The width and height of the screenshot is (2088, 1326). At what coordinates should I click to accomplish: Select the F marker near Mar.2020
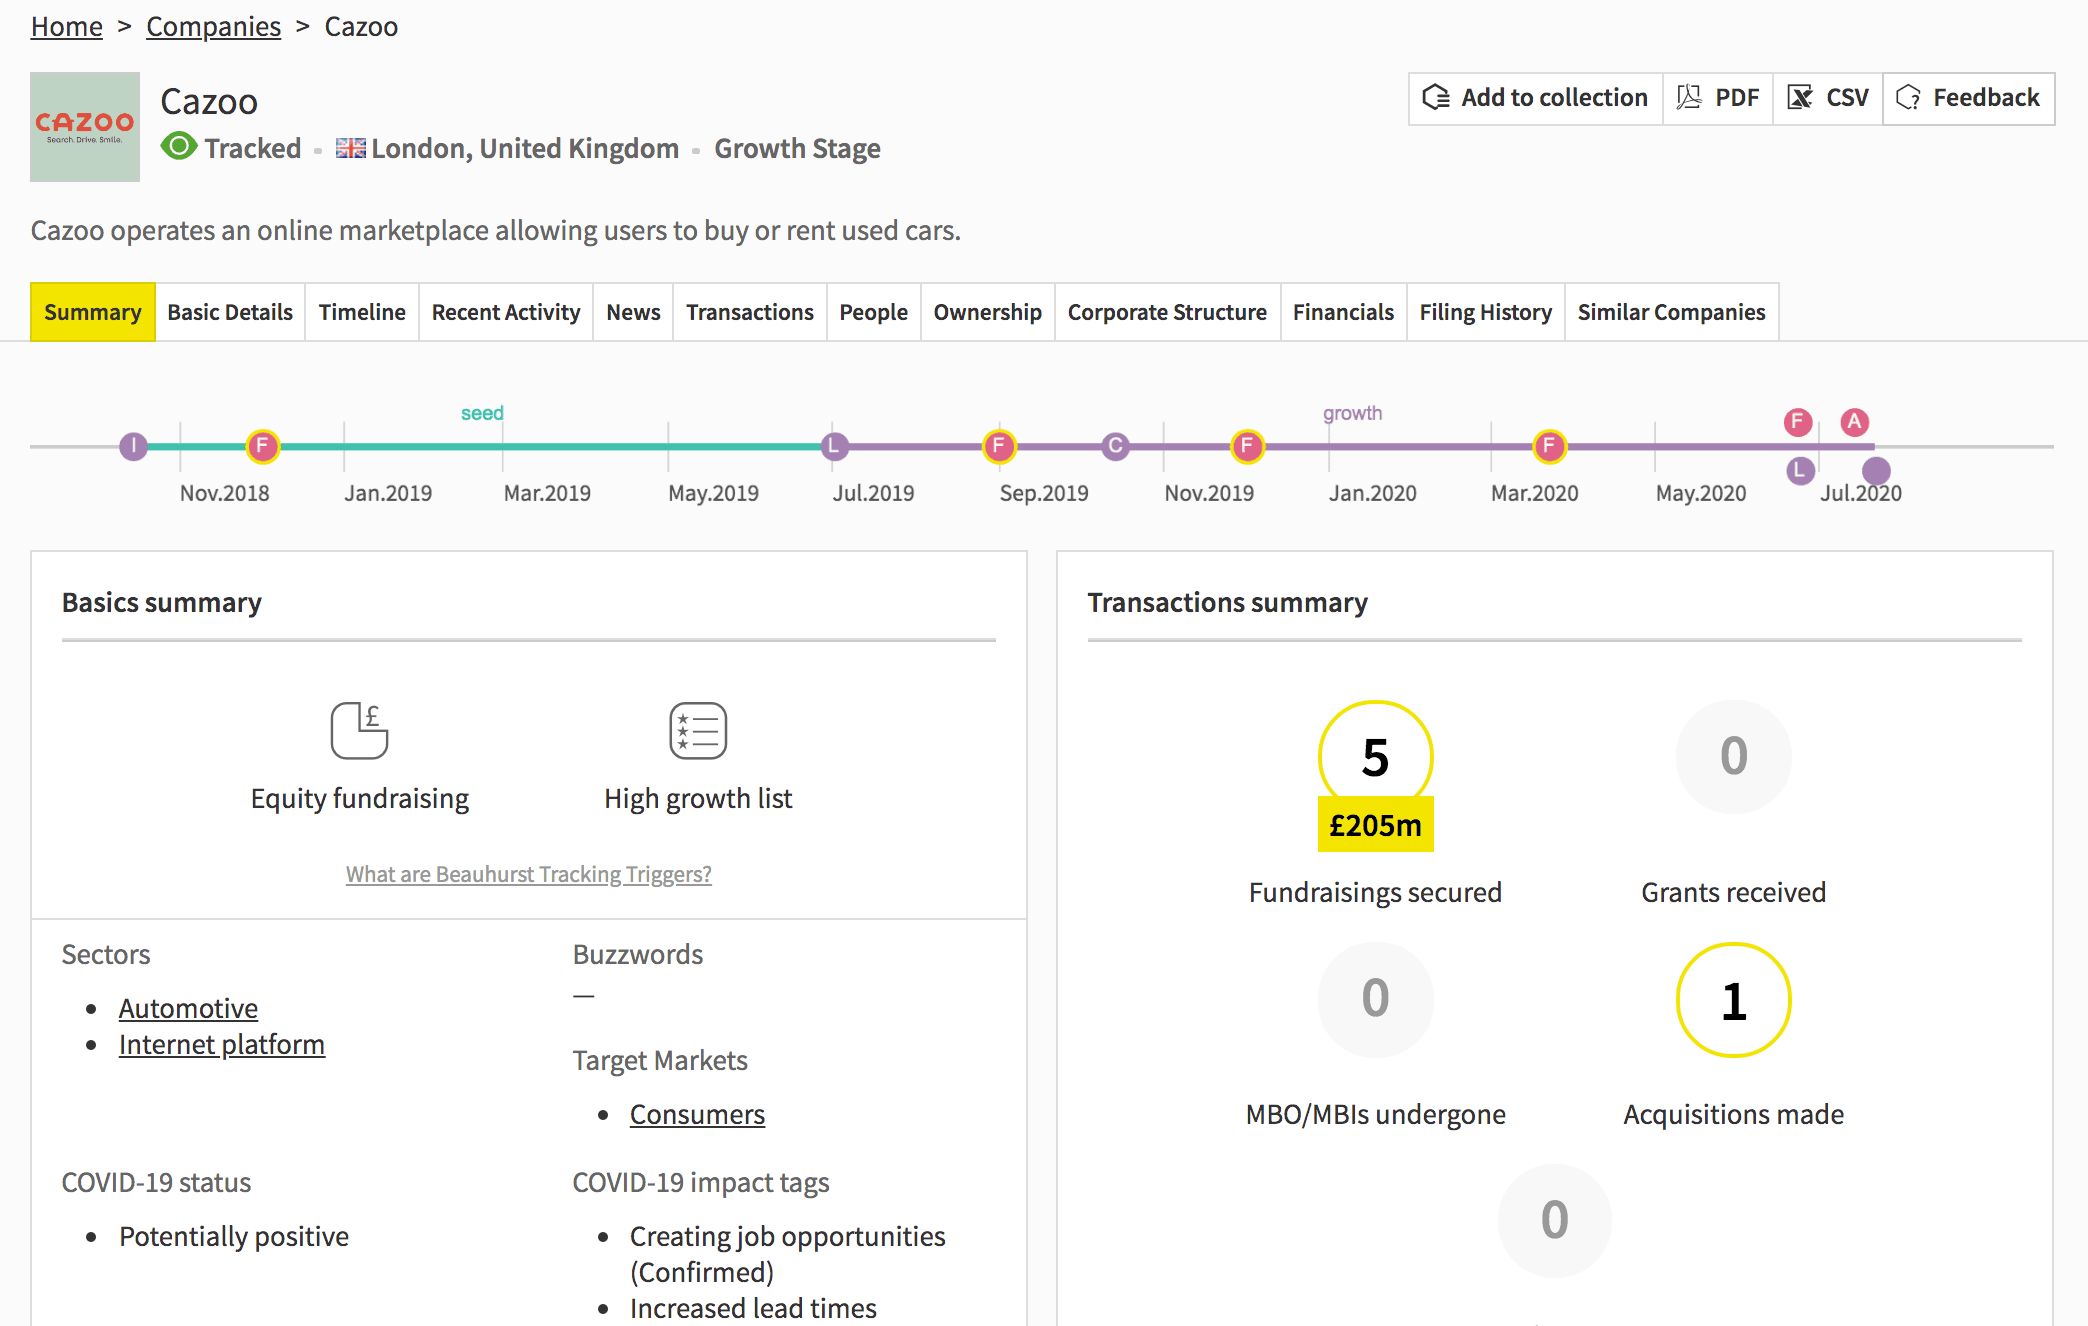pyautogui.click(x=1549, y=446)
